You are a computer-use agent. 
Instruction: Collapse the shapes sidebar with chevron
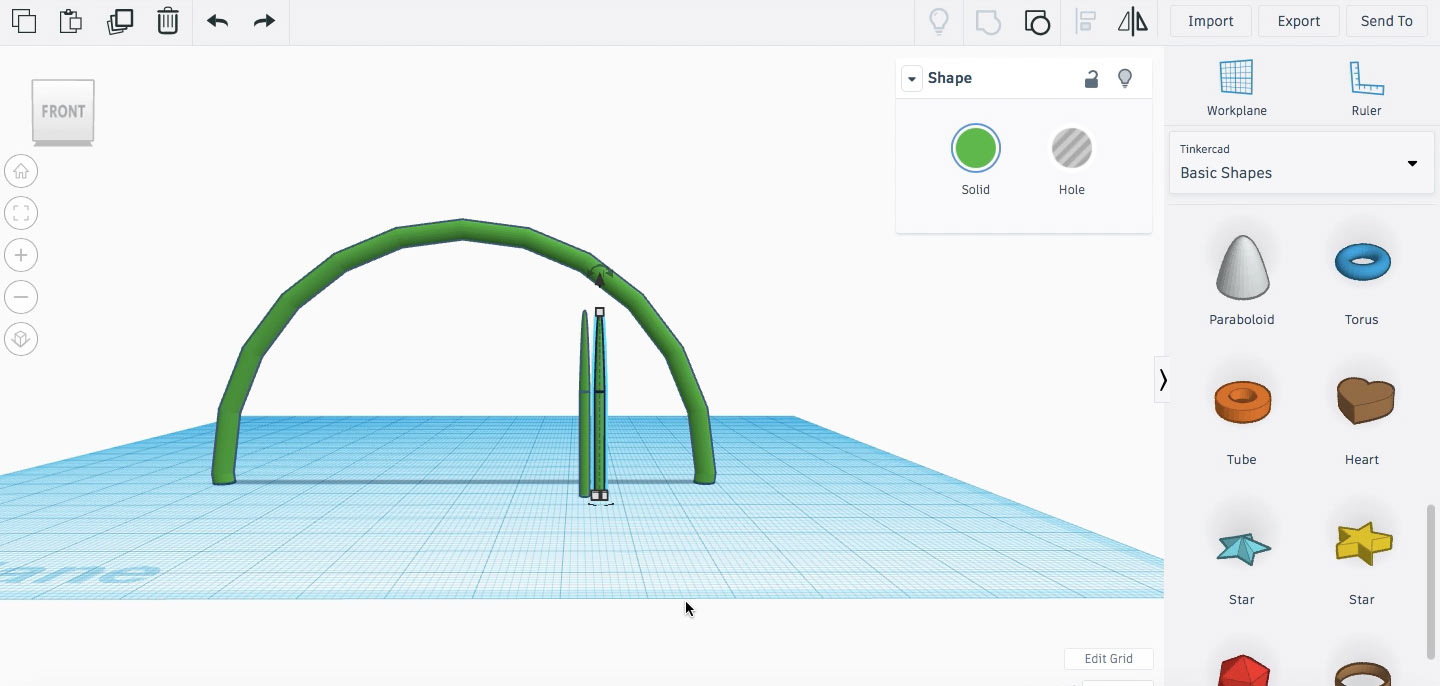(1162, 380)
